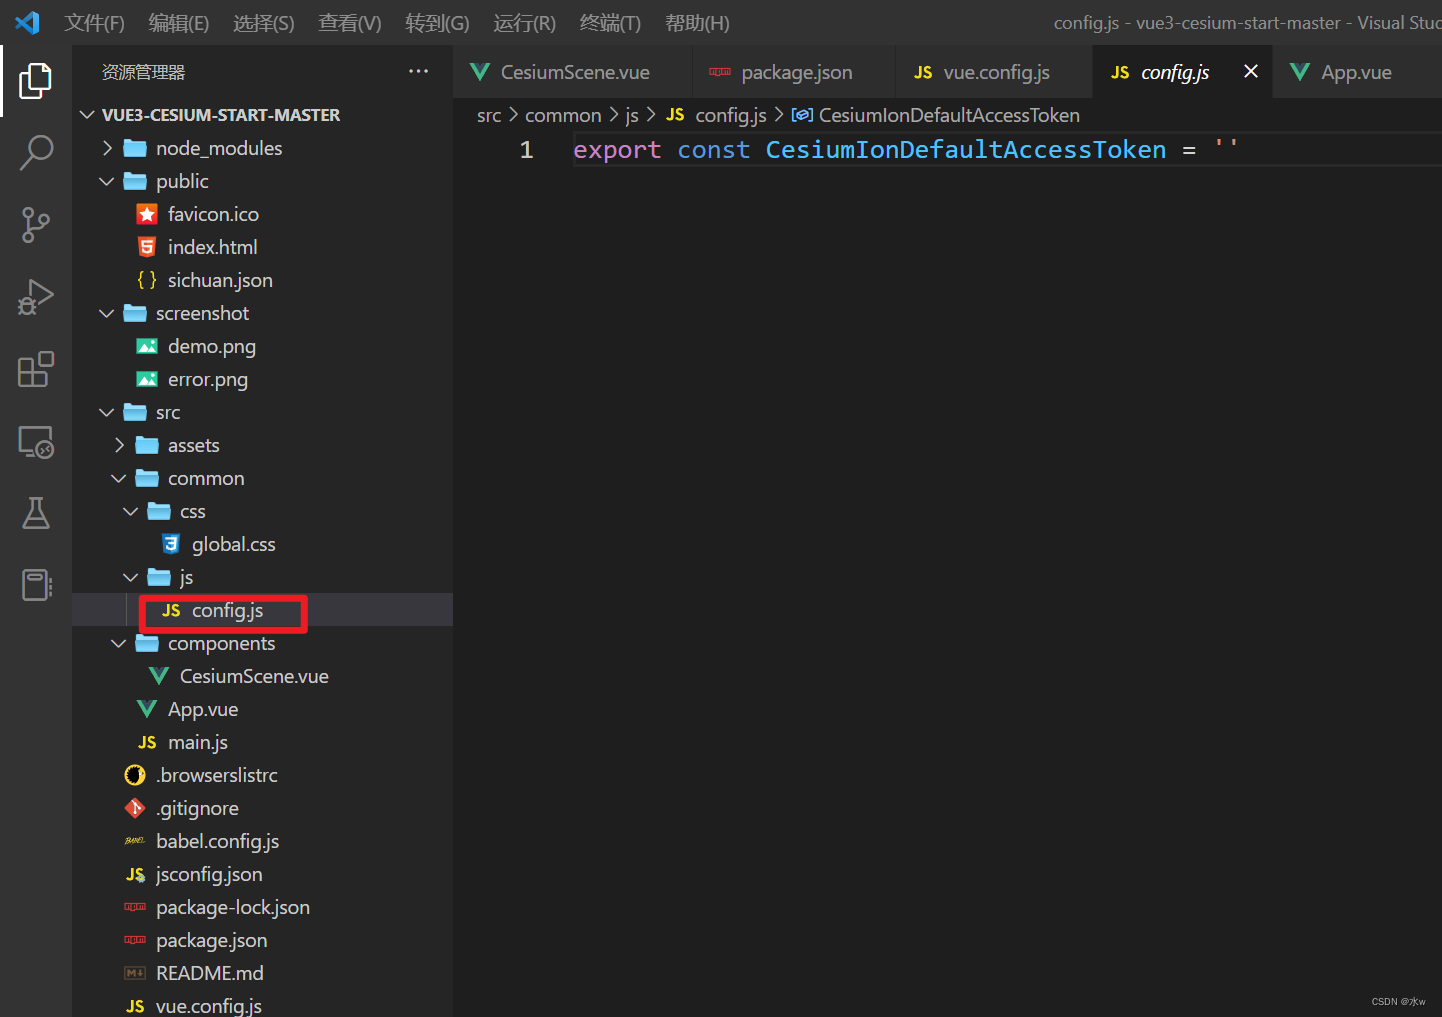
Task: Switch to the vue.config.js tab
Action: (x=994, y=72)
